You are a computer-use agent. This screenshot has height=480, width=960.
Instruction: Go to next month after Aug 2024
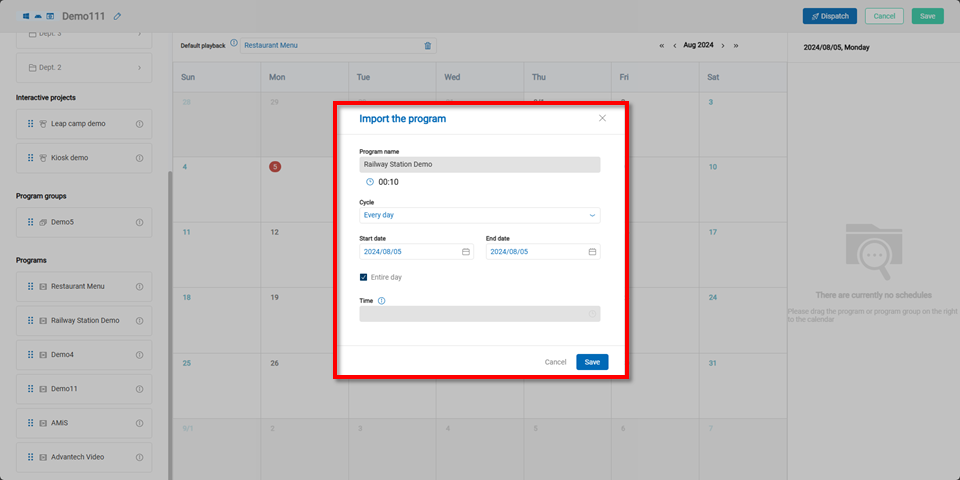click(x=722, y=45)
